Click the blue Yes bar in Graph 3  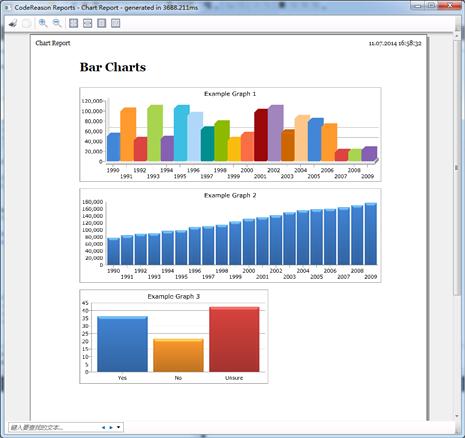[x=122, y=344]
